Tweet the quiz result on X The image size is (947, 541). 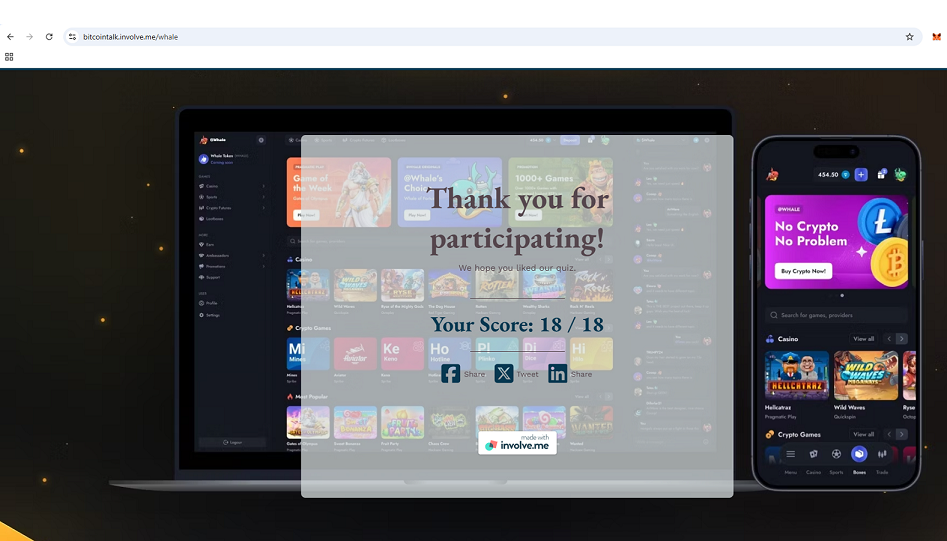click(516, 374)
